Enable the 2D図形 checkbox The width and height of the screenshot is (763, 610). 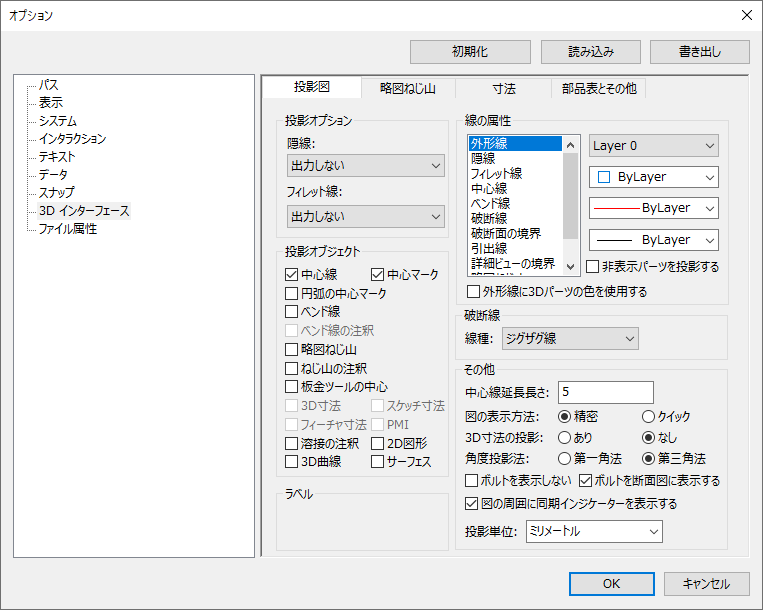click(x=378, y=443)
